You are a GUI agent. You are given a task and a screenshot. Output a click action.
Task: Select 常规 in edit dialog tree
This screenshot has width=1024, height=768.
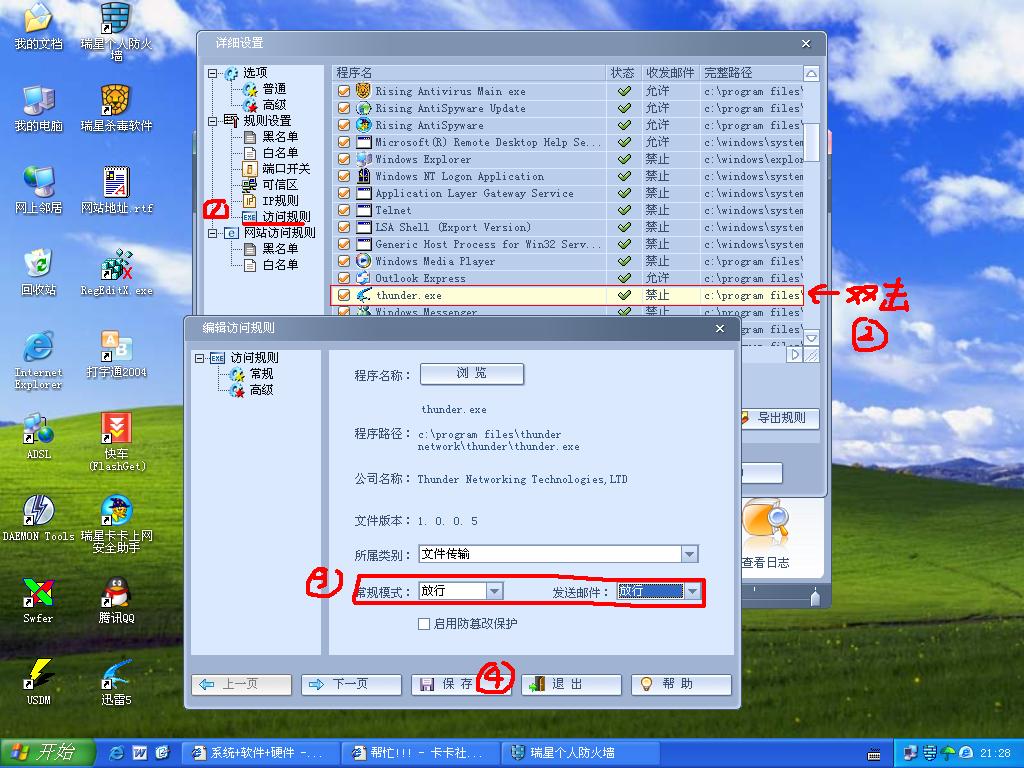pyautogui.click(x=261, y=374)
